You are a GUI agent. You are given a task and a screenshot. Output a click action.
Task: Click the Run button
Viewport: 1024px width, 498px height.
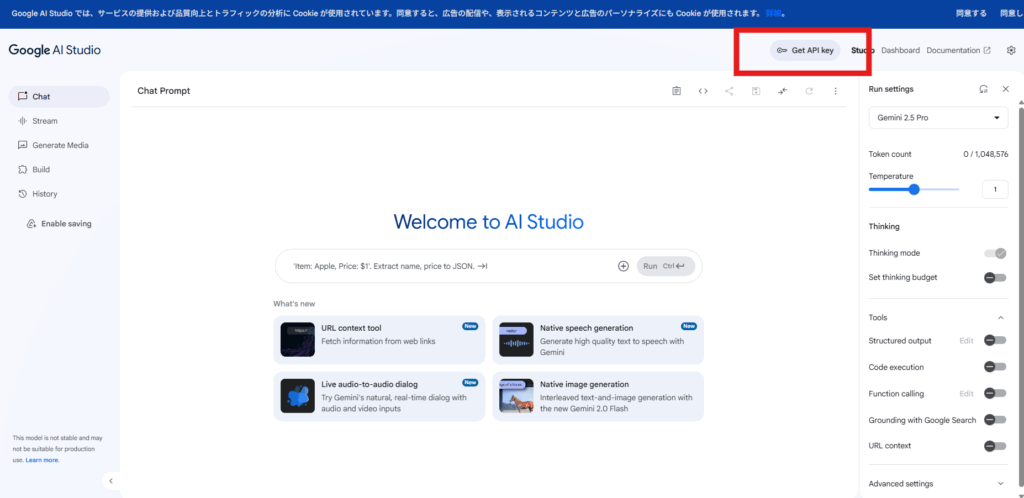tap(665, 266)
